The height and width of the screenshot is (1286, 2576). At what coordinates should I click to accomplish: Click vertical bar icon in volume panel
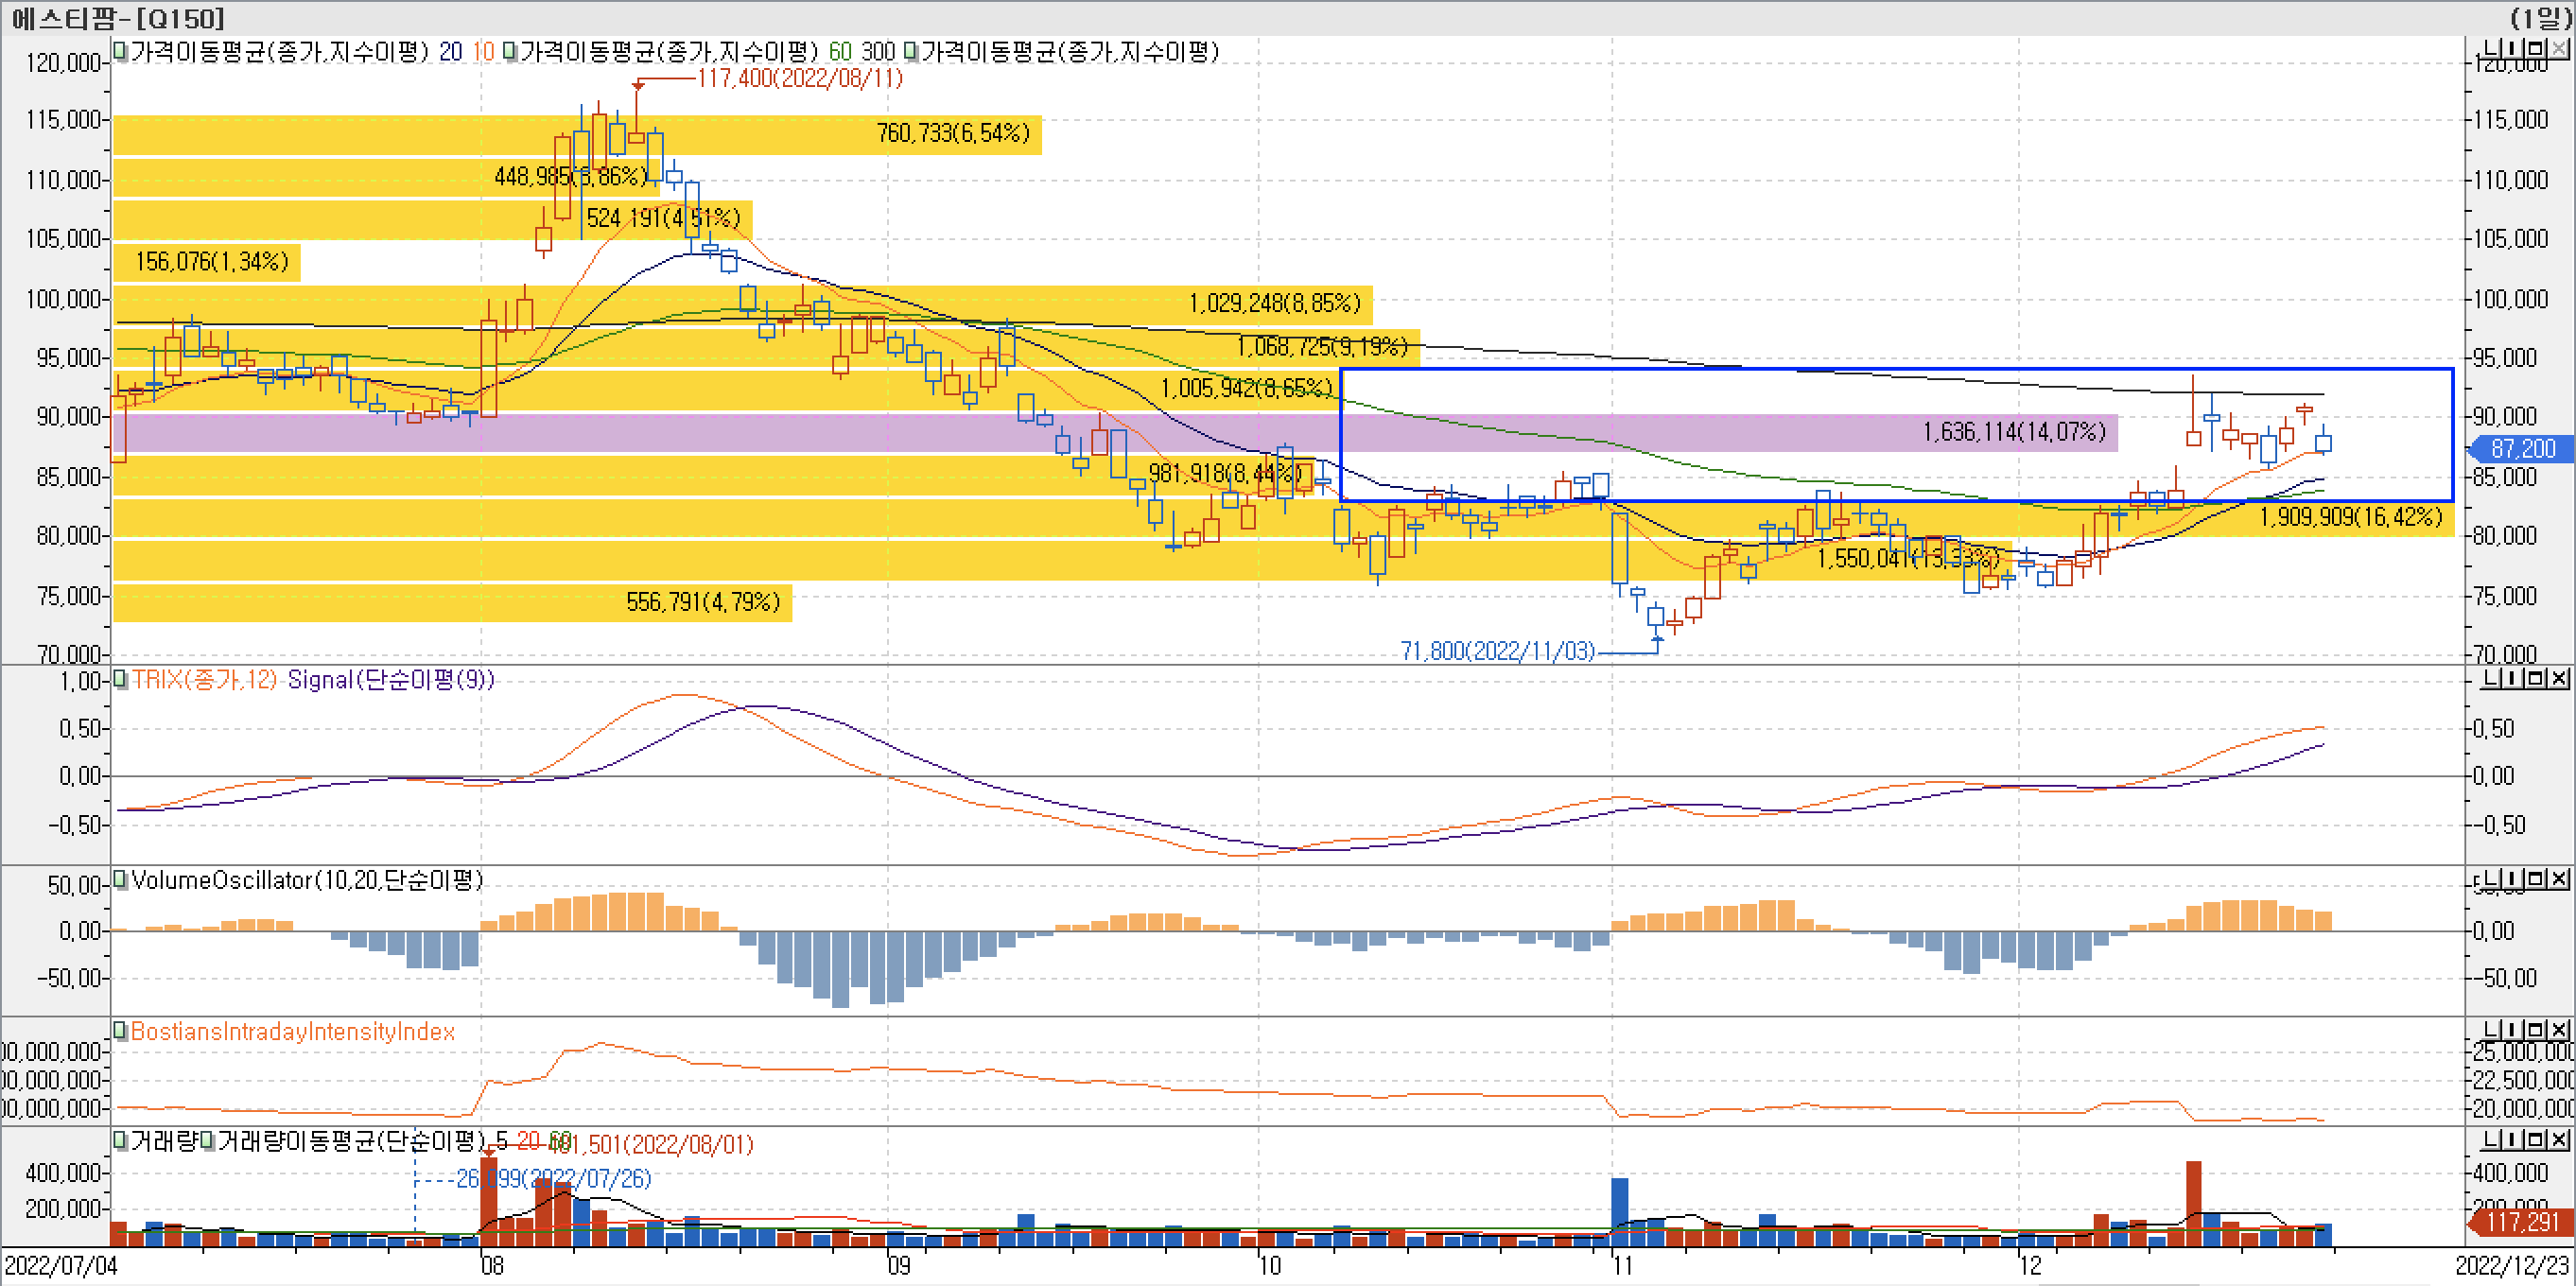click(2514, 1140)
